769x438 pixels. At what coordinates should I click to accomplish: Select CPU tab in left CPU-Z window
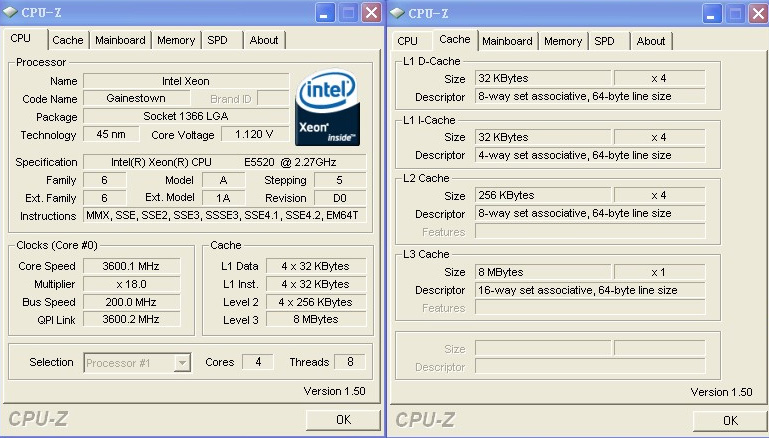[x=21, y=38]
